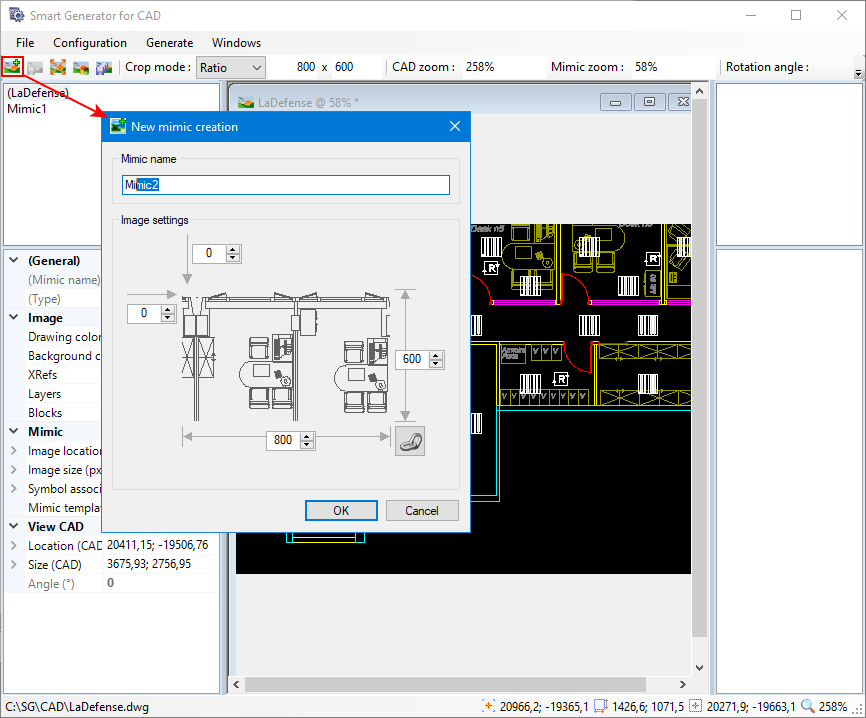Click the orange-arrows fit-image toolbar icon
This screenshot has width=866, height=718.
[58, 68]
